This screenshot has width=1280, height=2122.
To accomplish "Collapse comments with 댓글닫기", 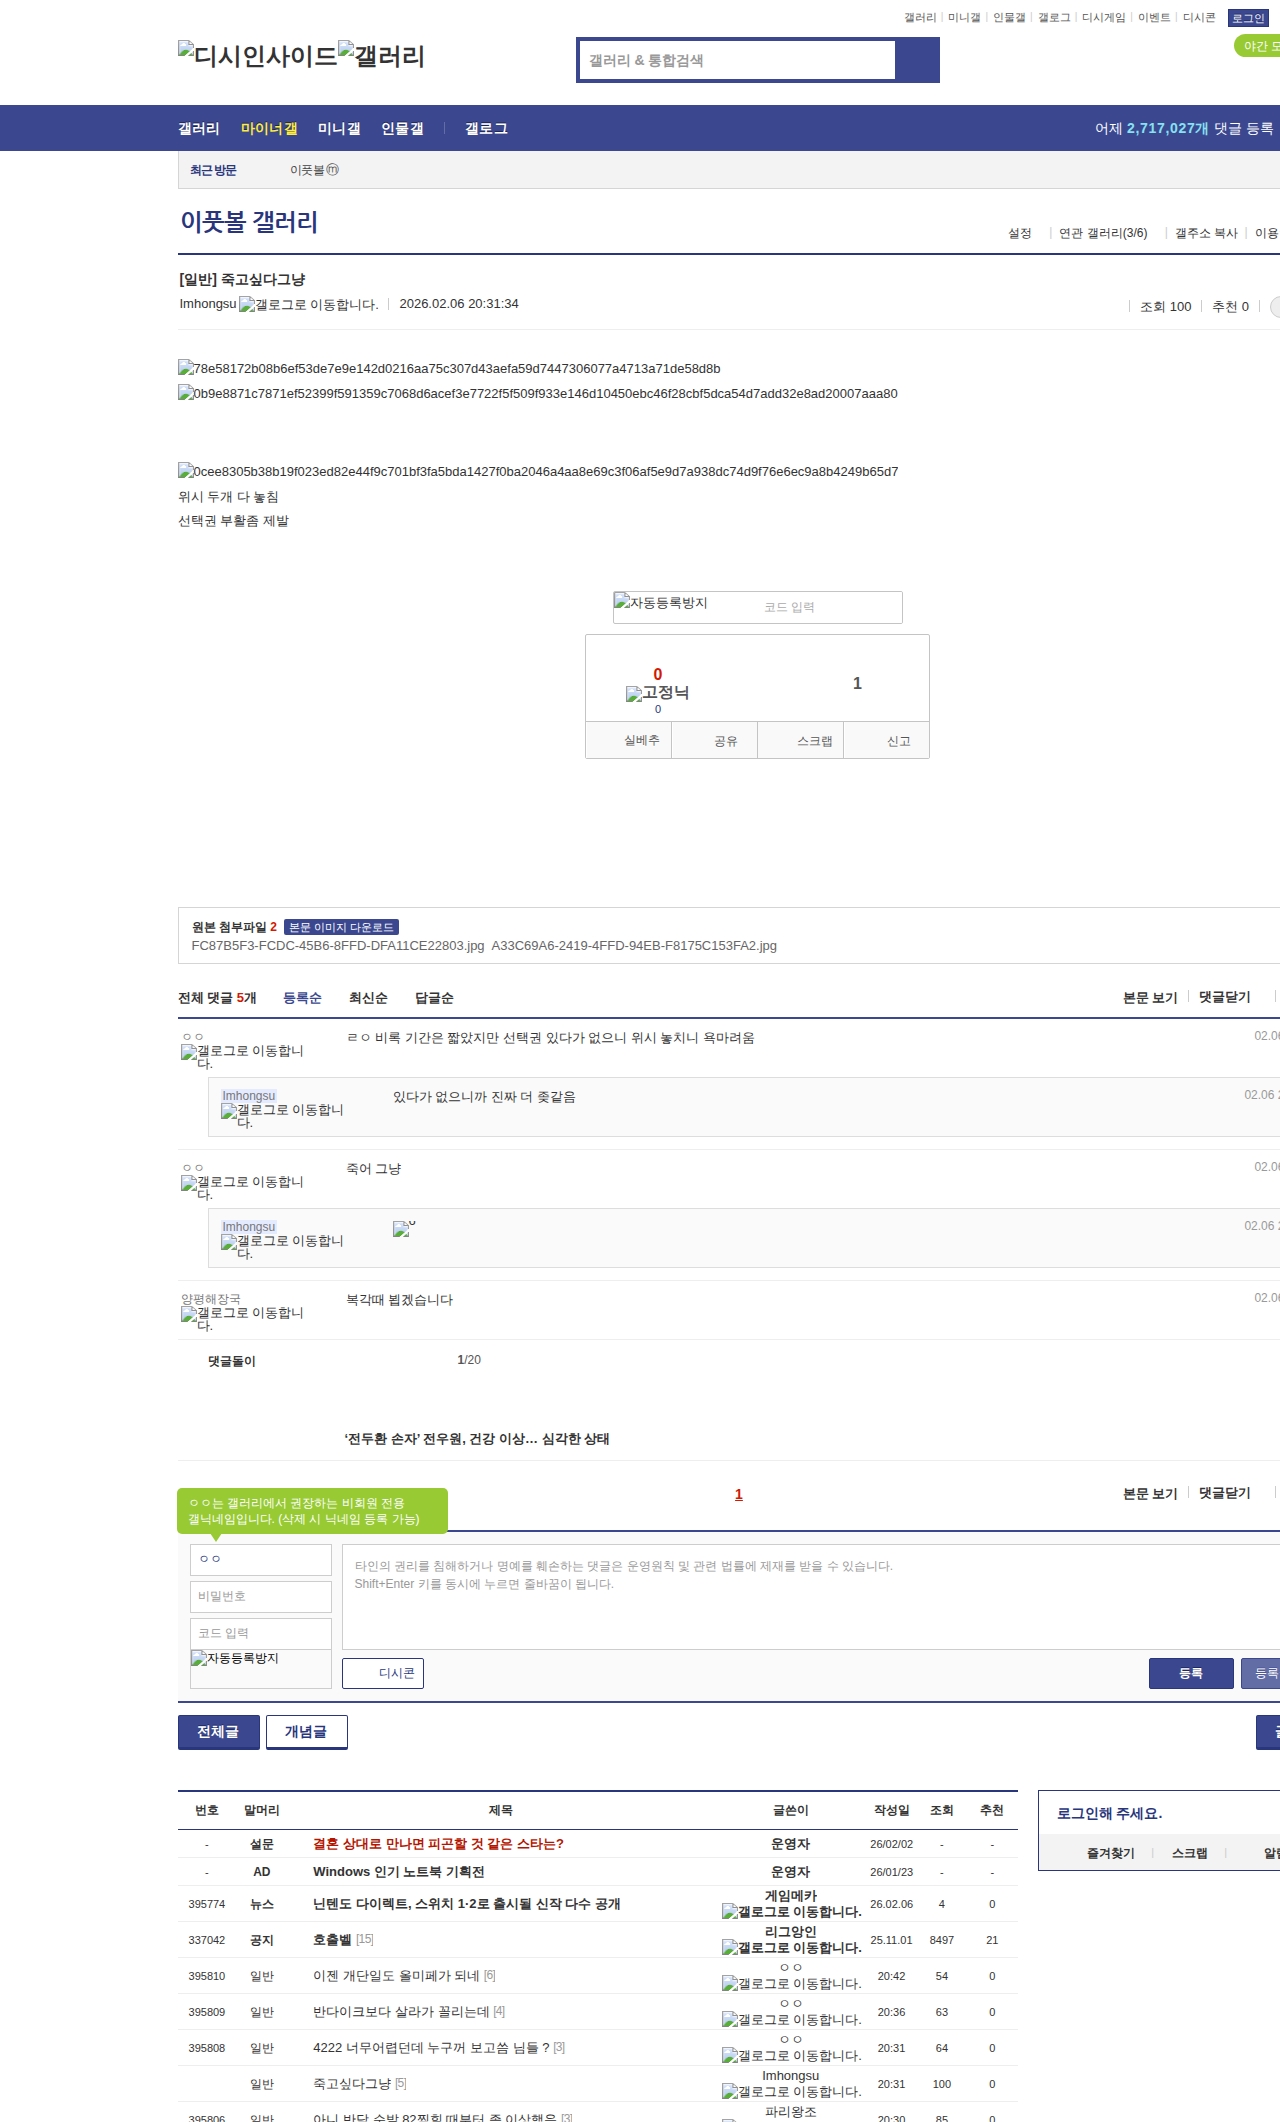I will click(1225, 997).
